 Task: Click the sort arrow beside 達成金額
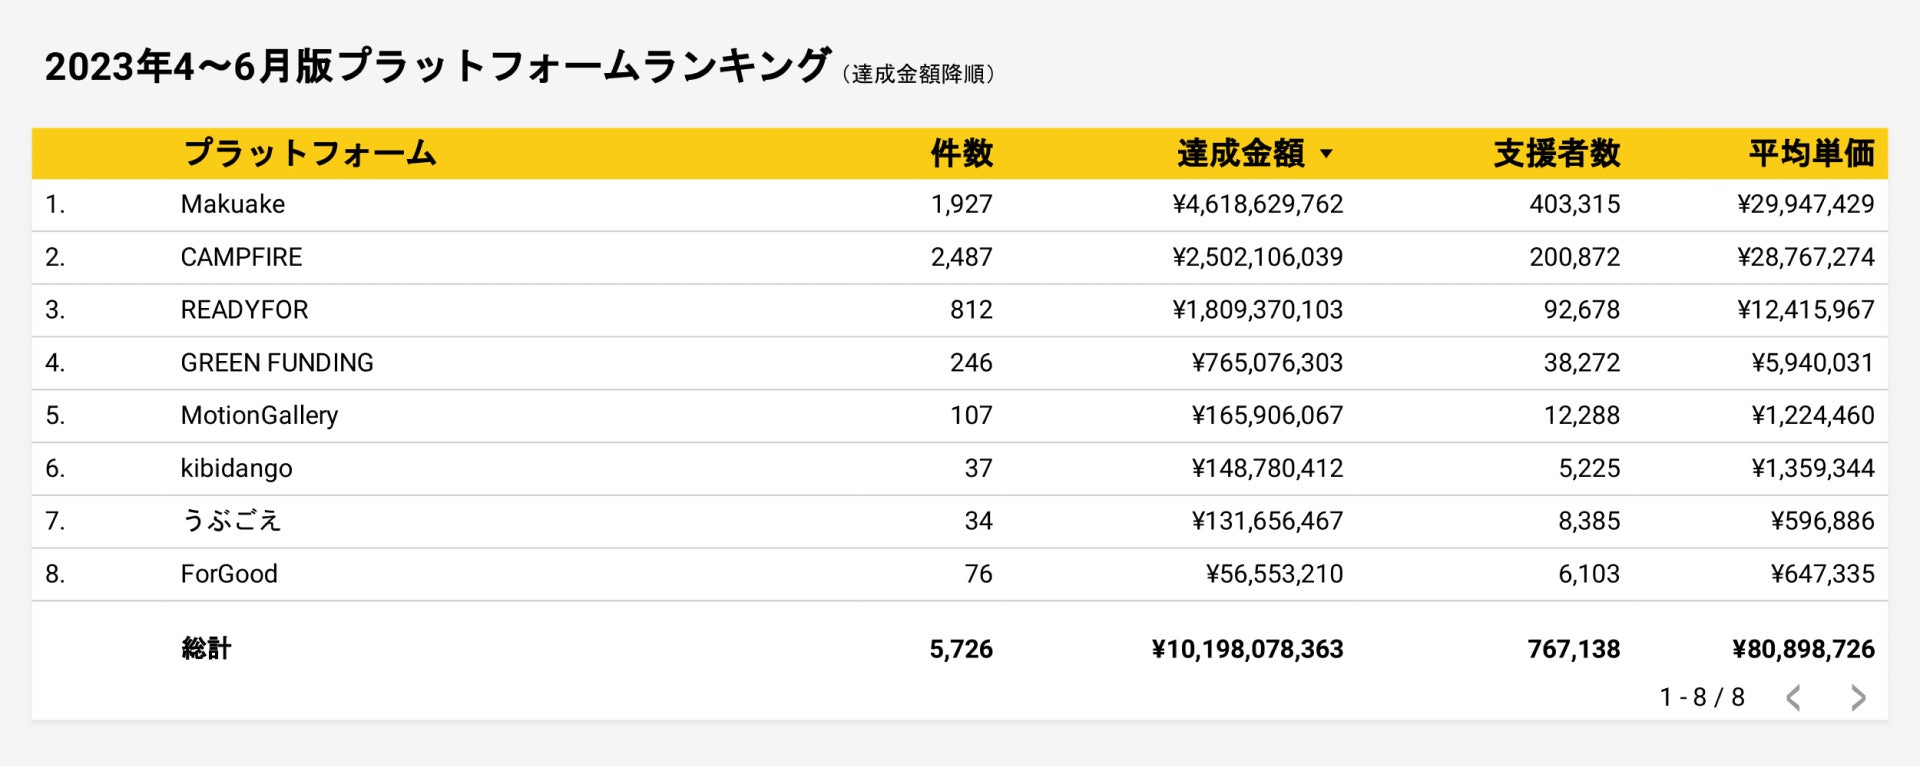coord(1327,154)
